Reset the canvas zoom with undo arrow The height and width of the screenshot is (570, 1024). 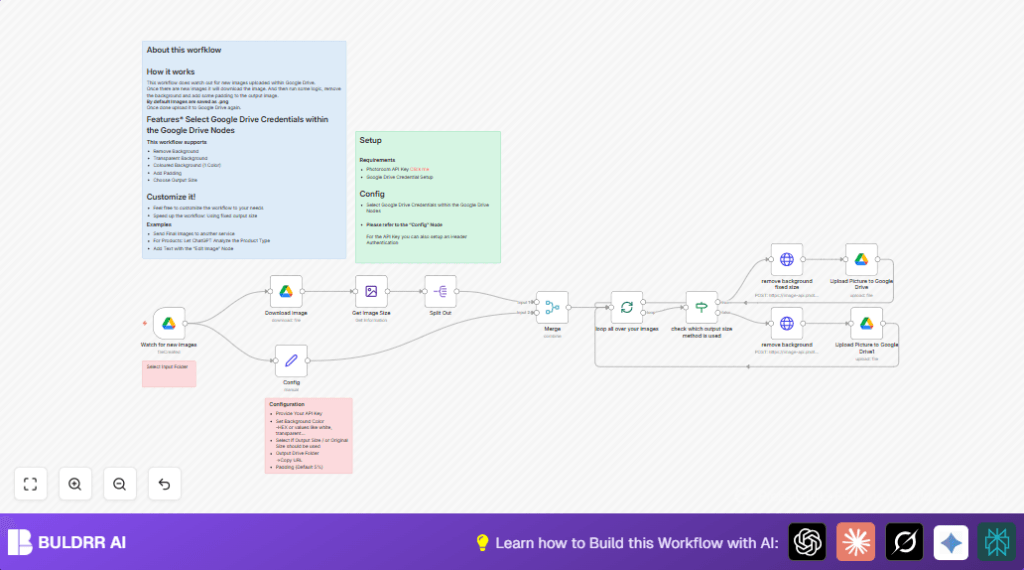click(164, 484)
